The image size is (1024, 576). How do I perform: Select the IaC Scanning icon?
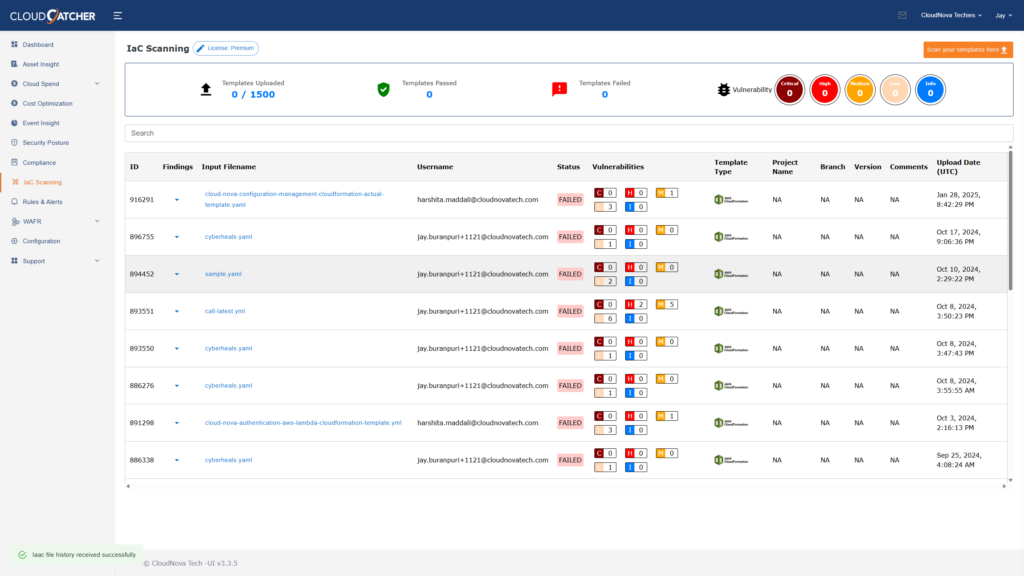[x=16, y=181]
